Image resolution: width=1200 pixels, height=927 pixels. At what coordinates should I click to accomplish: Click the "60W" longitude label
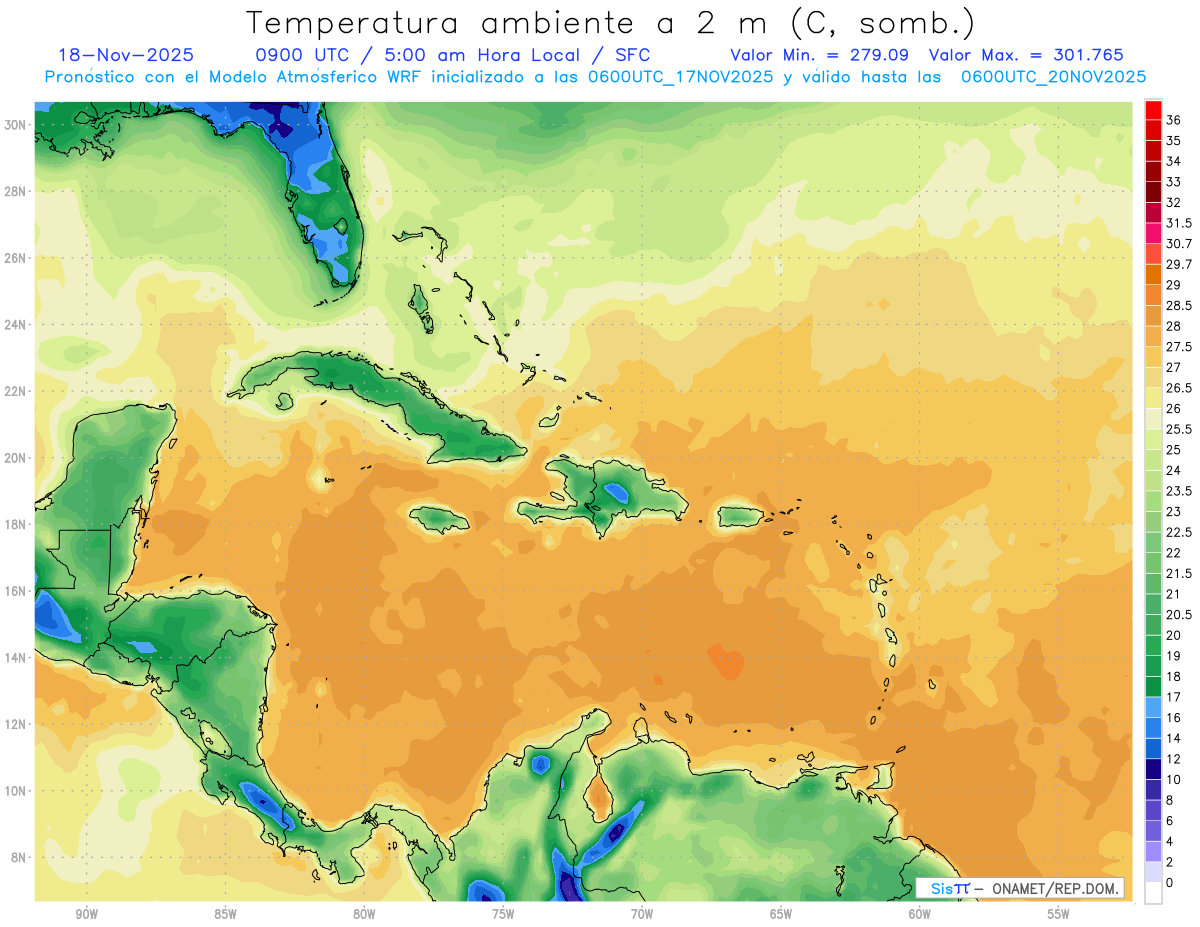point(920,914)
